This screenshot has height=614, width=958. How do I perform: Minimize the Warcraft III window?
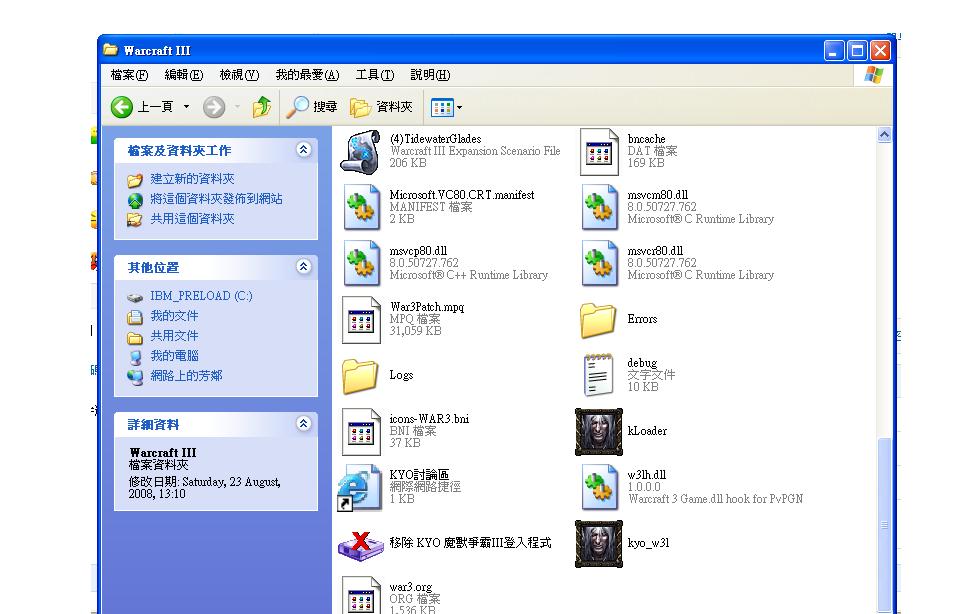pos(834,51)
